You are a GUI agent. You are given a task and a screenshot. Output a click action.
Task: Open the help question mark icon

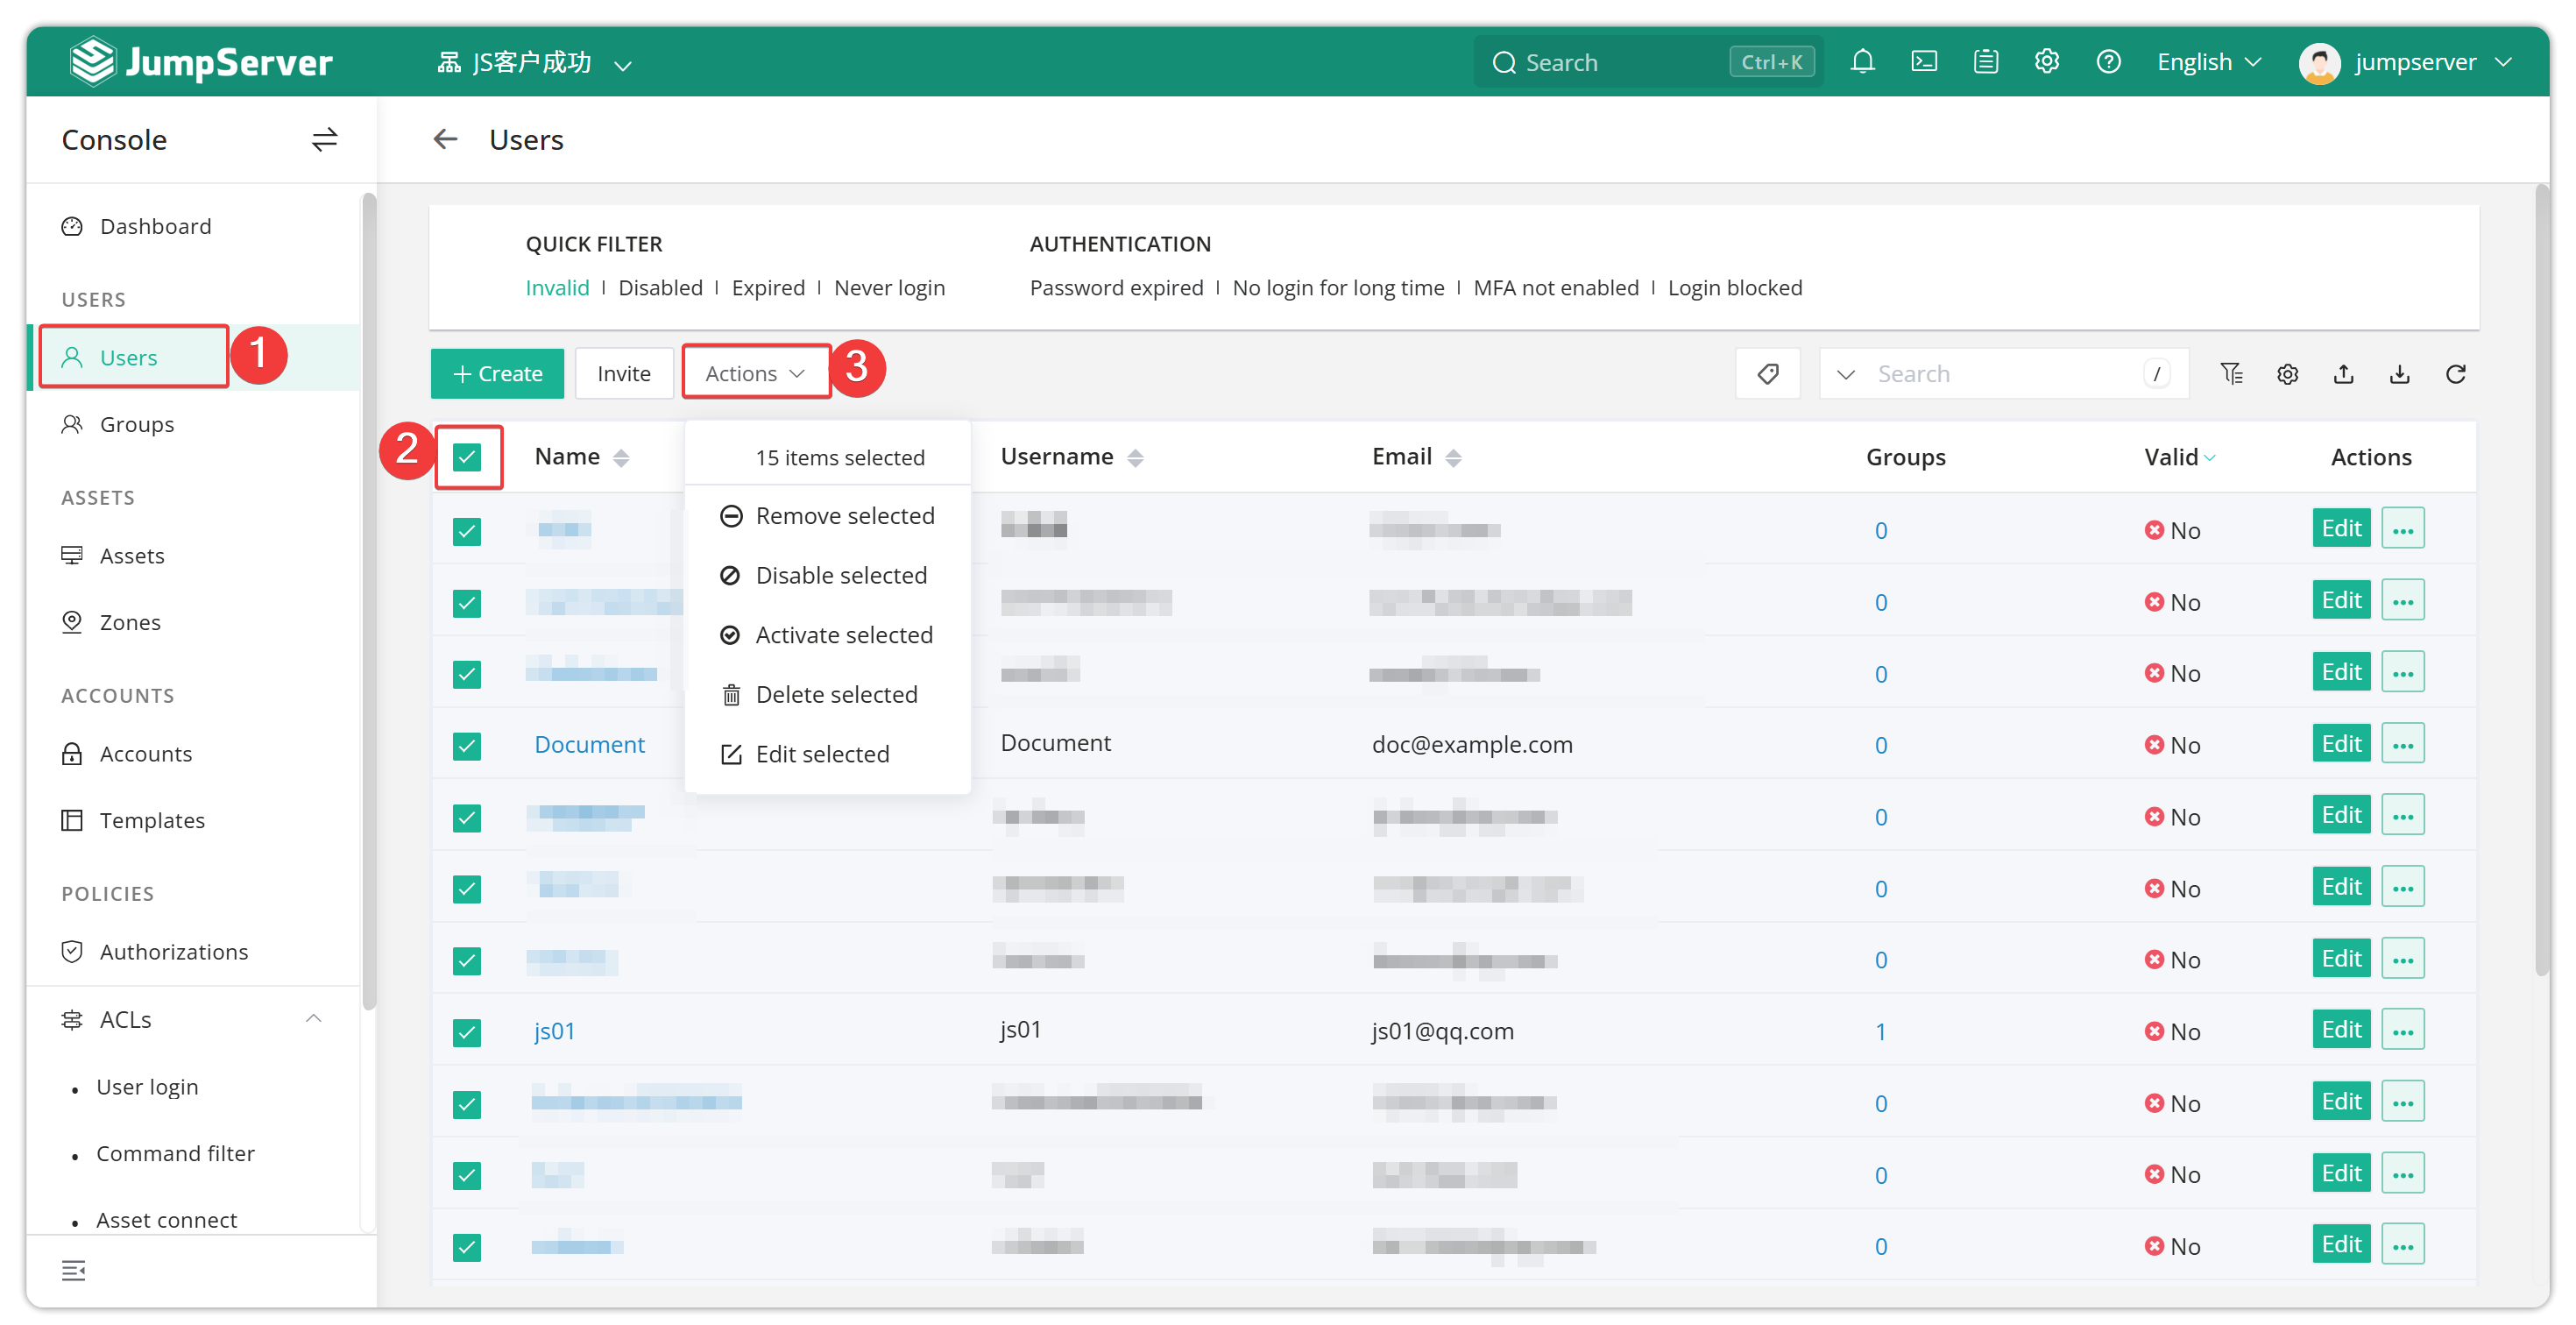[2108, 62]
